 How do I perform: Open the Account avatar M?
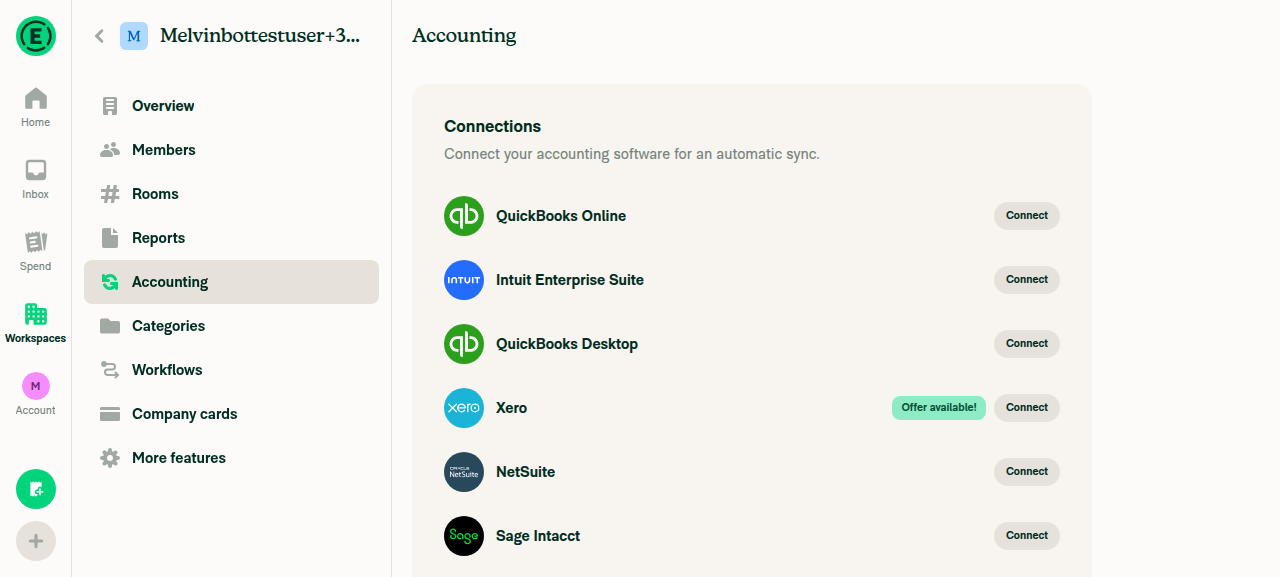tap(36, 386)
